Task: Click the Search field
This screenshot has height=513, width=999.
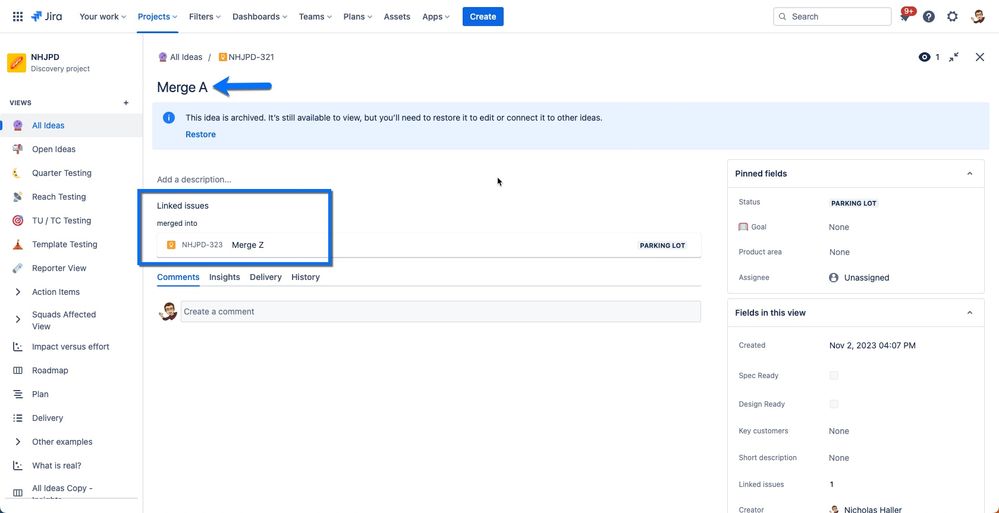Action: pos(832,17)
